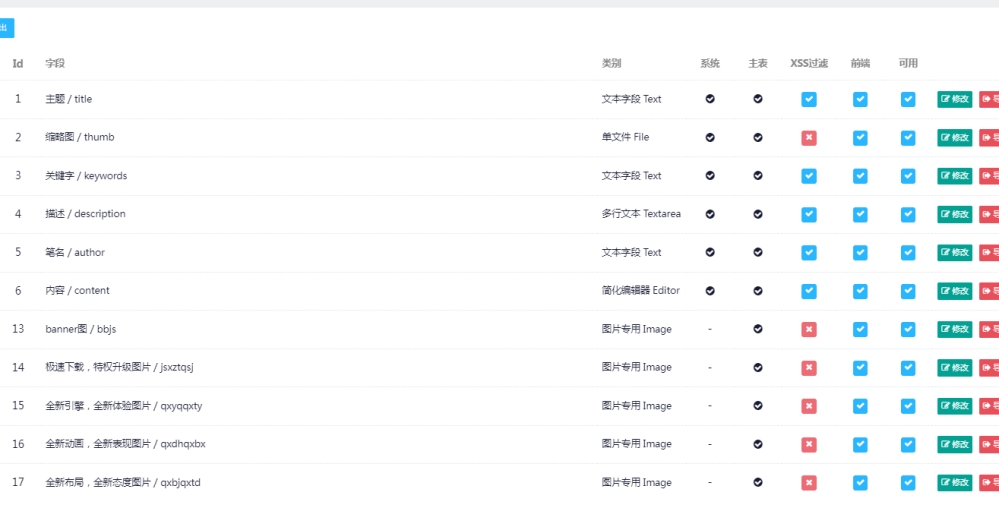Click the red export icon in title row
This screenshot has height=508, width=999.
pos(989,99)
